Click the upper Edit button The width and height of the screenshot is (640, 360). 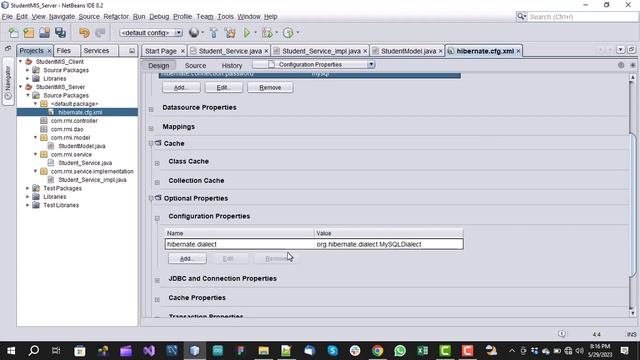tap(224, 87)
